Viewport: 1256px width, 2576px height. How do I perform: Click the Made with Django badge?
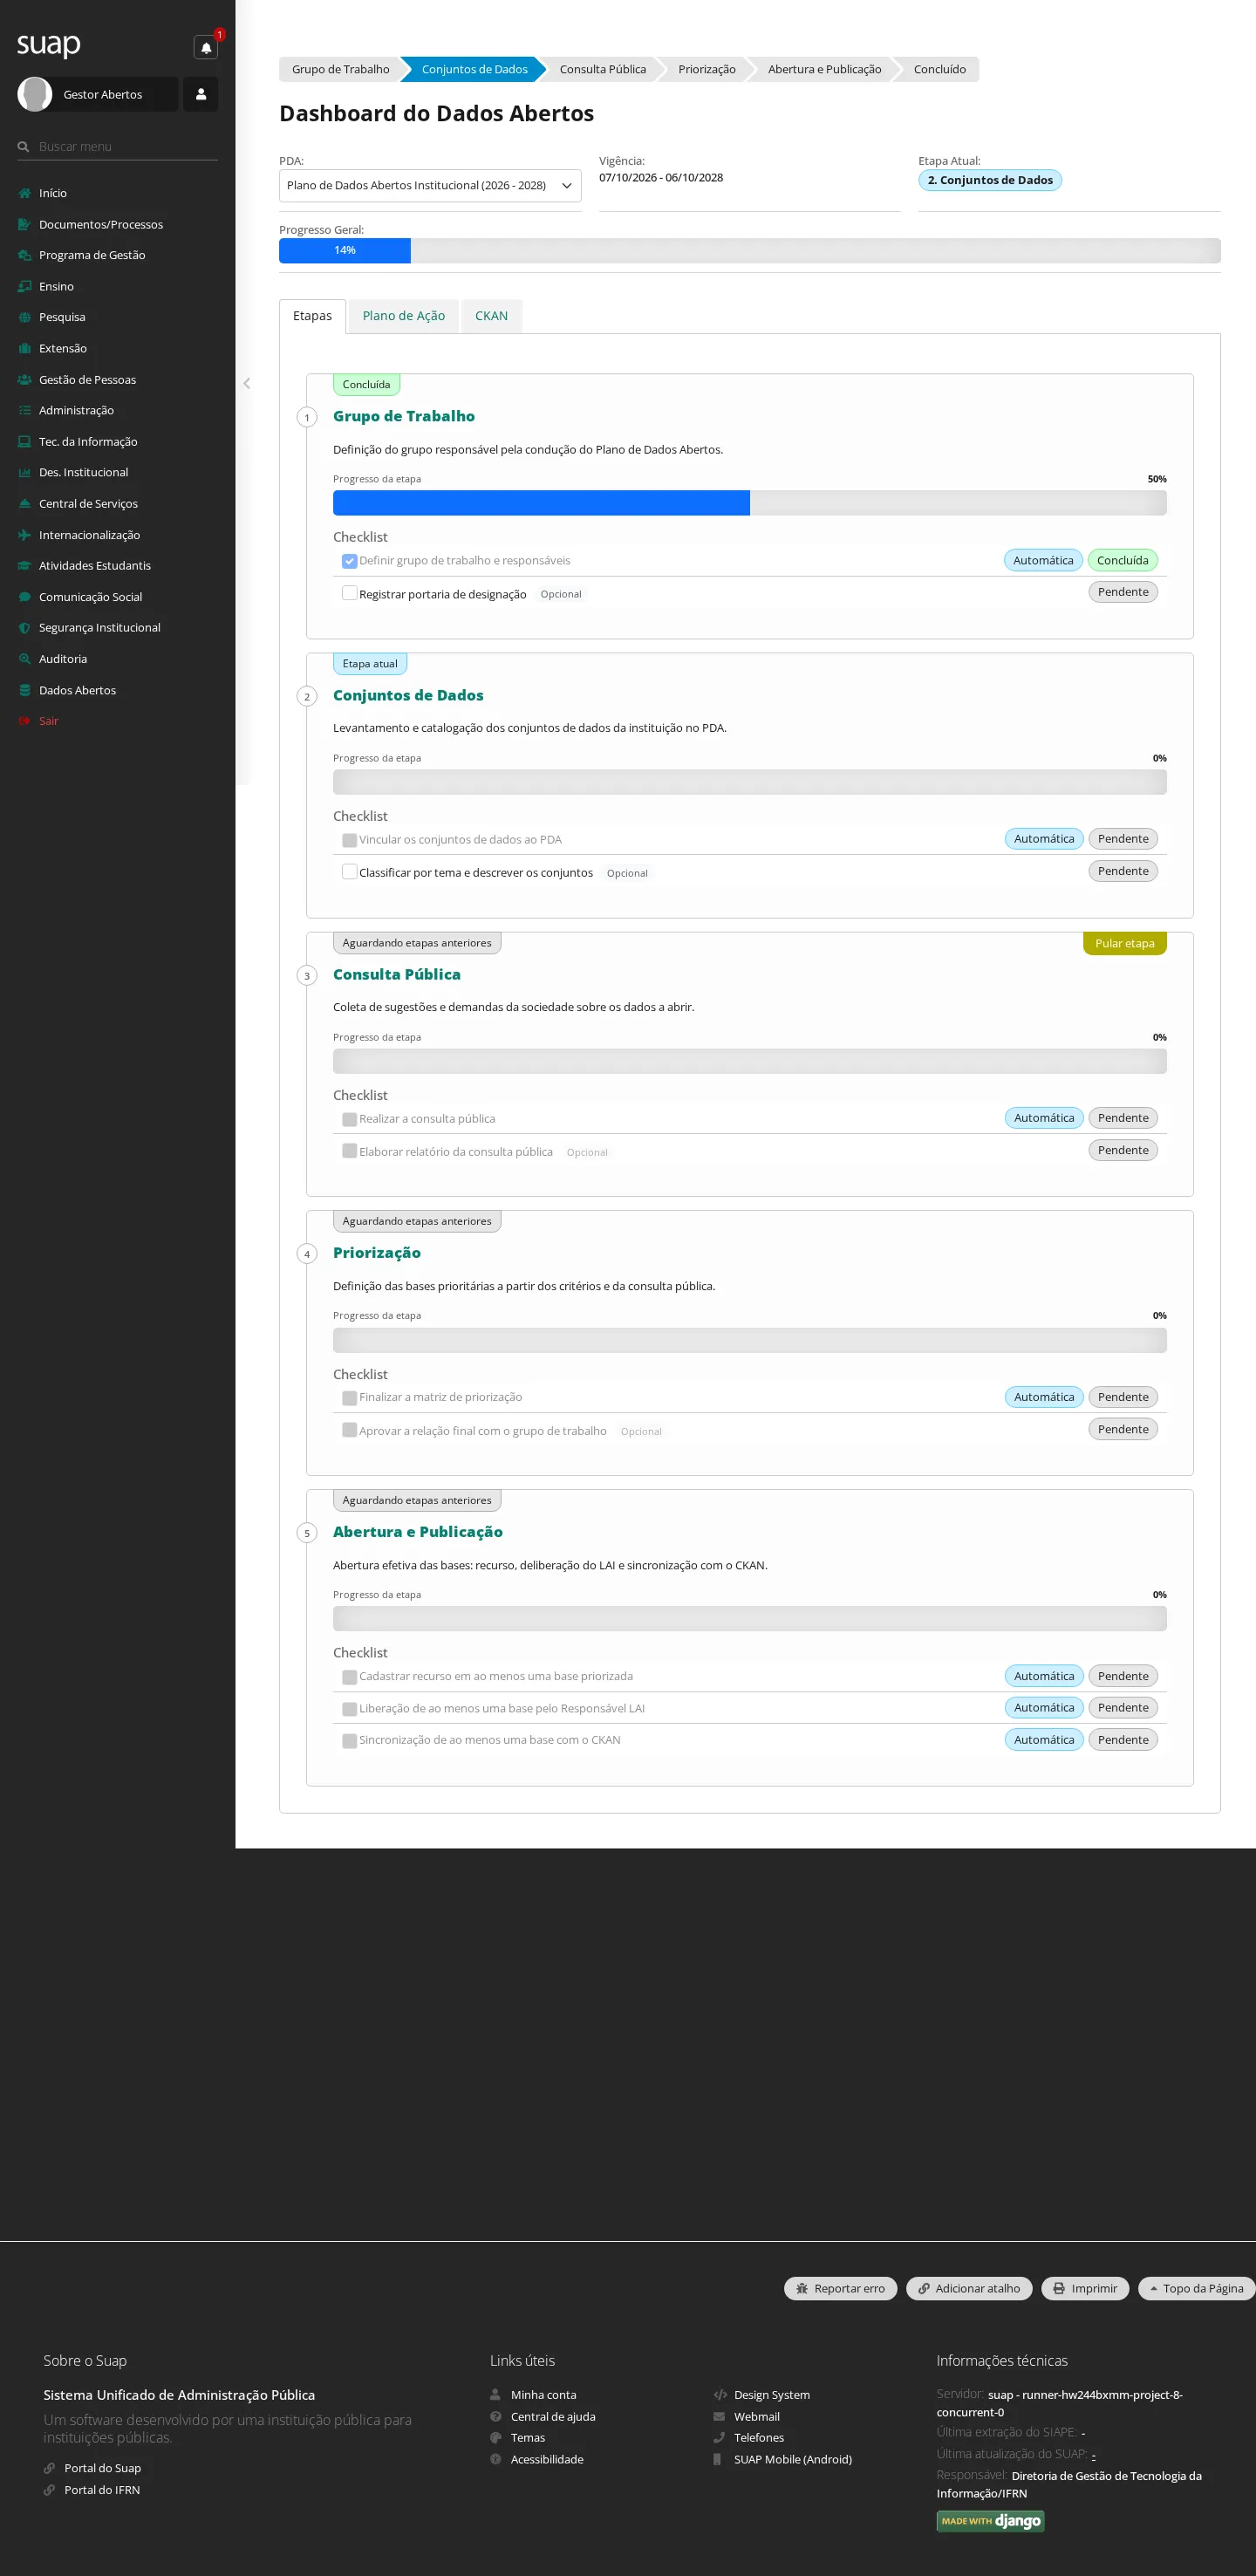(x=990, y=2521)
